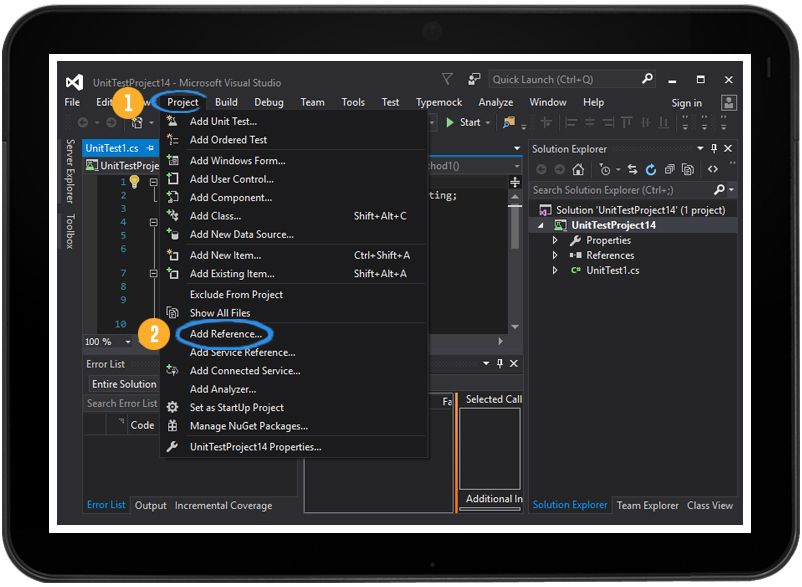Screen dimensions: 802x587
Task: Open Solution Explorer window position dropdown
Action: click(700, 149)
